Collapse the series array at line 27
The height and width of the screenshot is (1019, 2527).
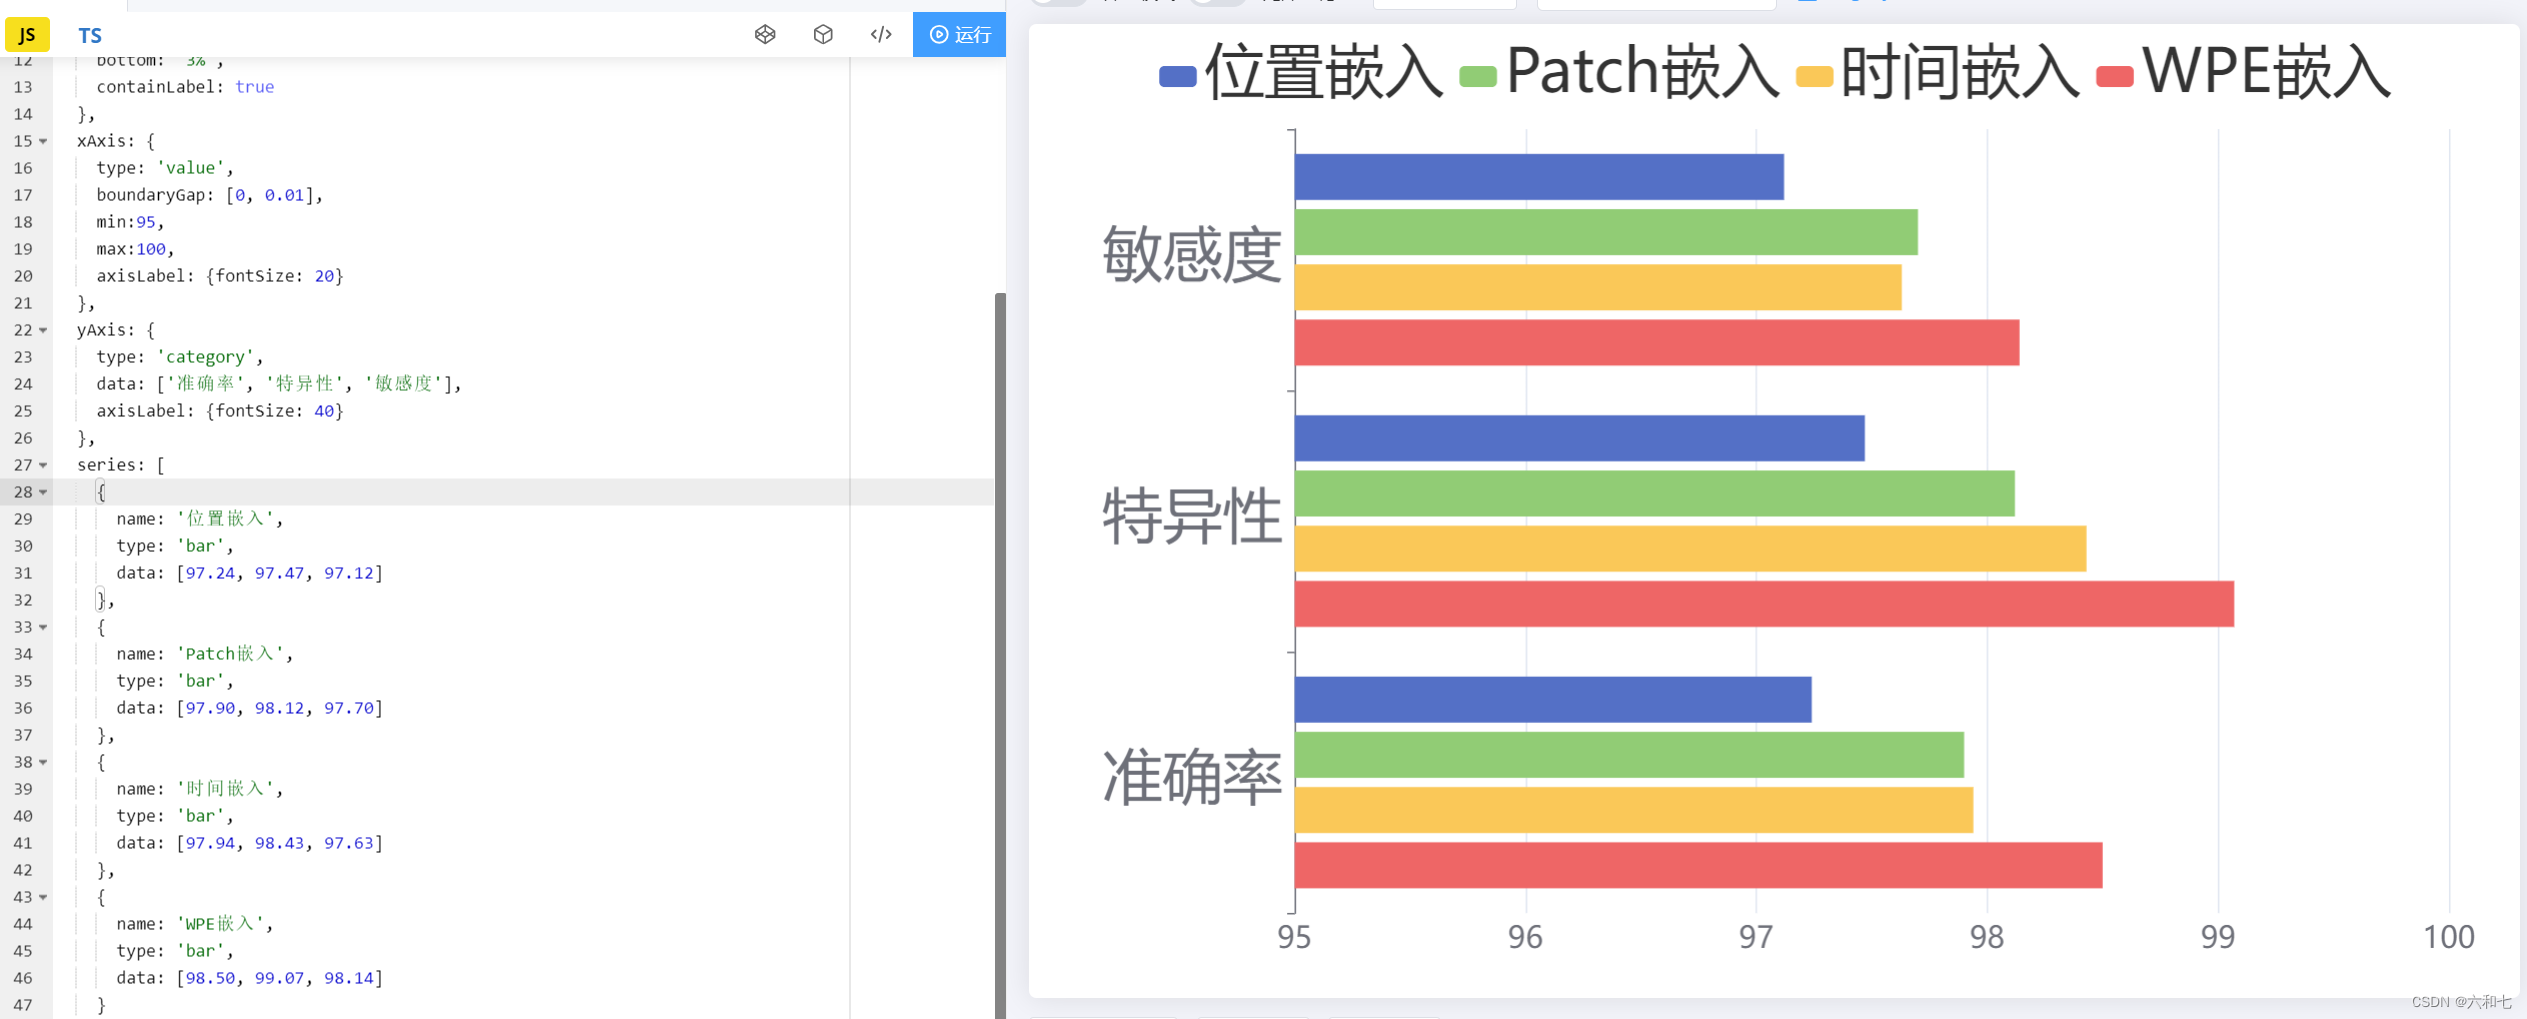click(43, 465)
